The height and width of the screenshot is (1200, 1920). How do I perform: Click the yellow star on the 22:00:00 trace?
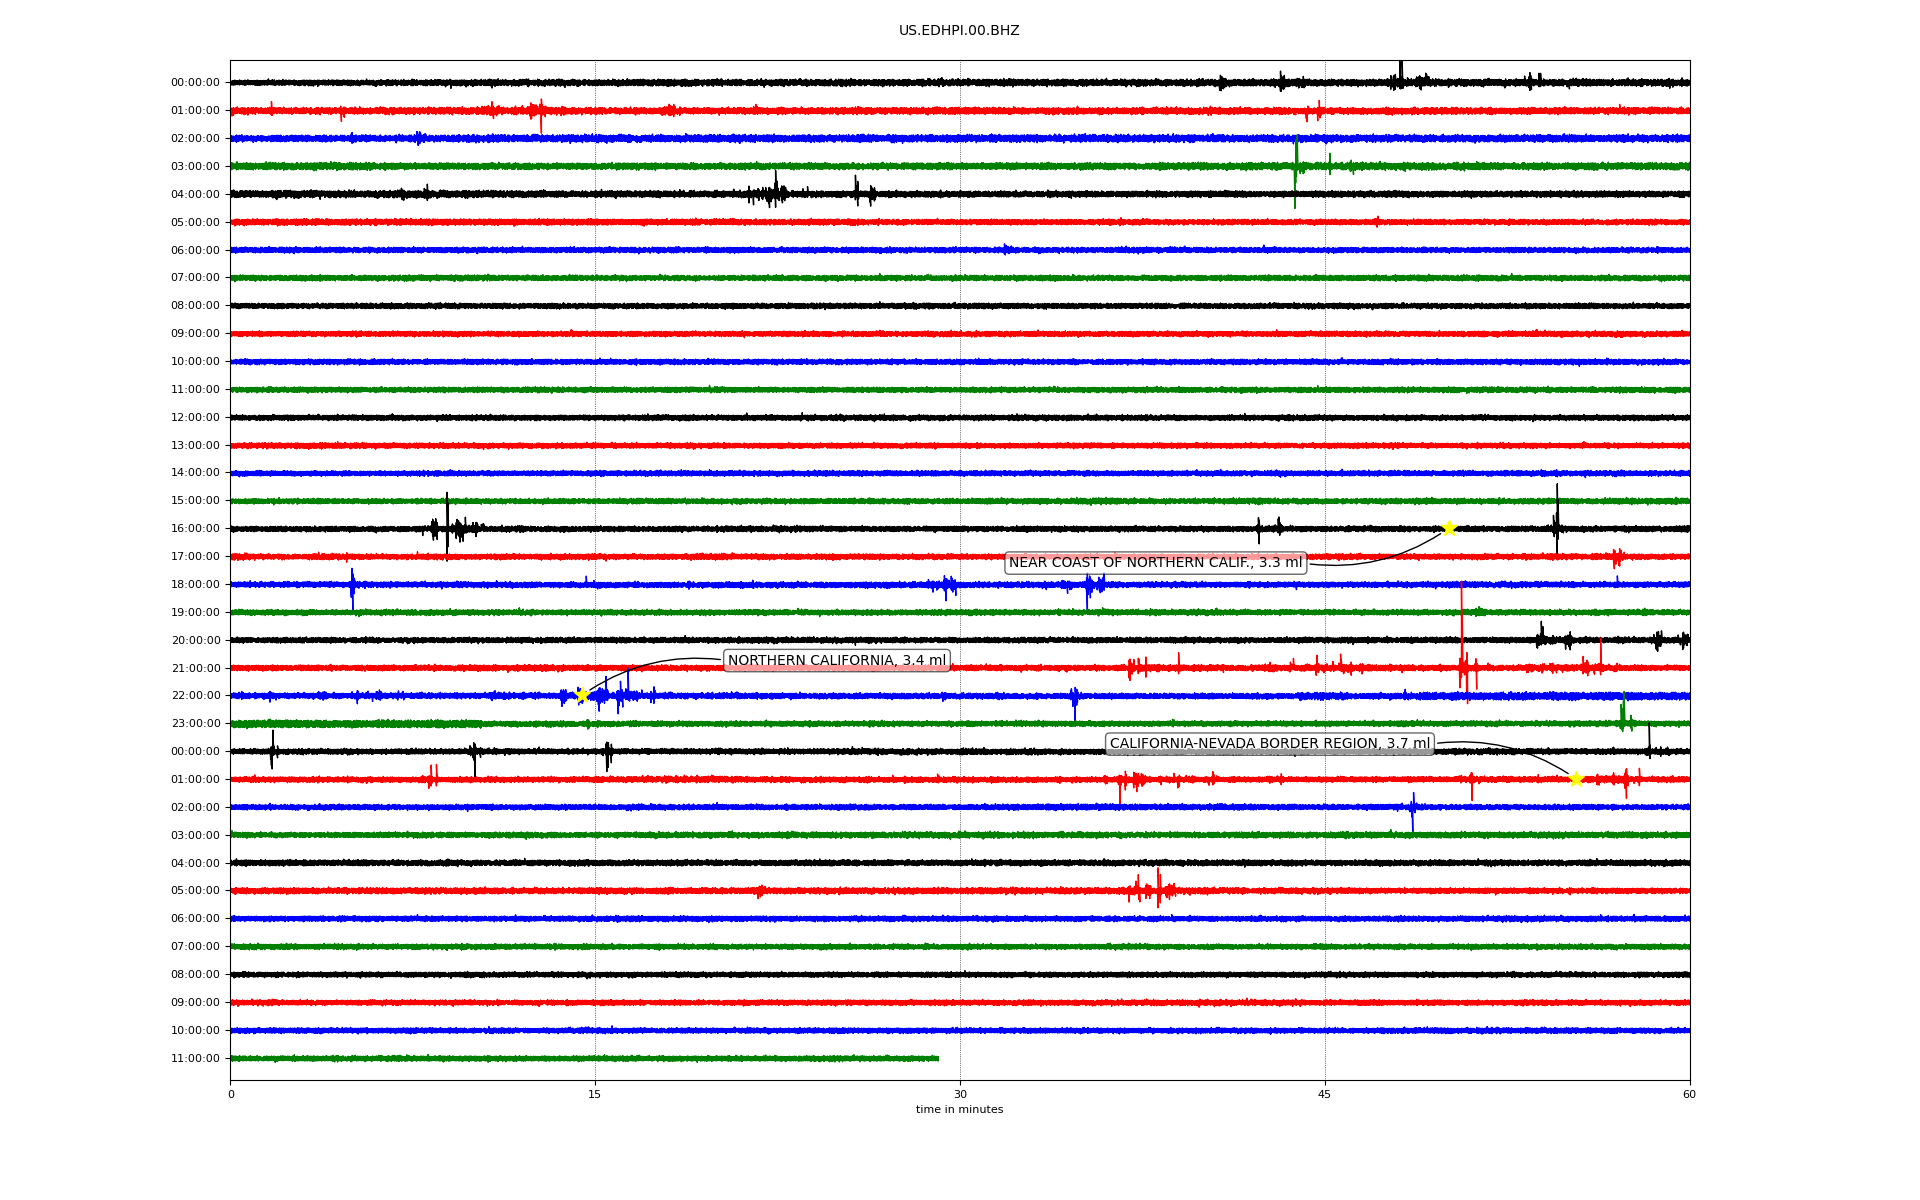pos(582,695)
